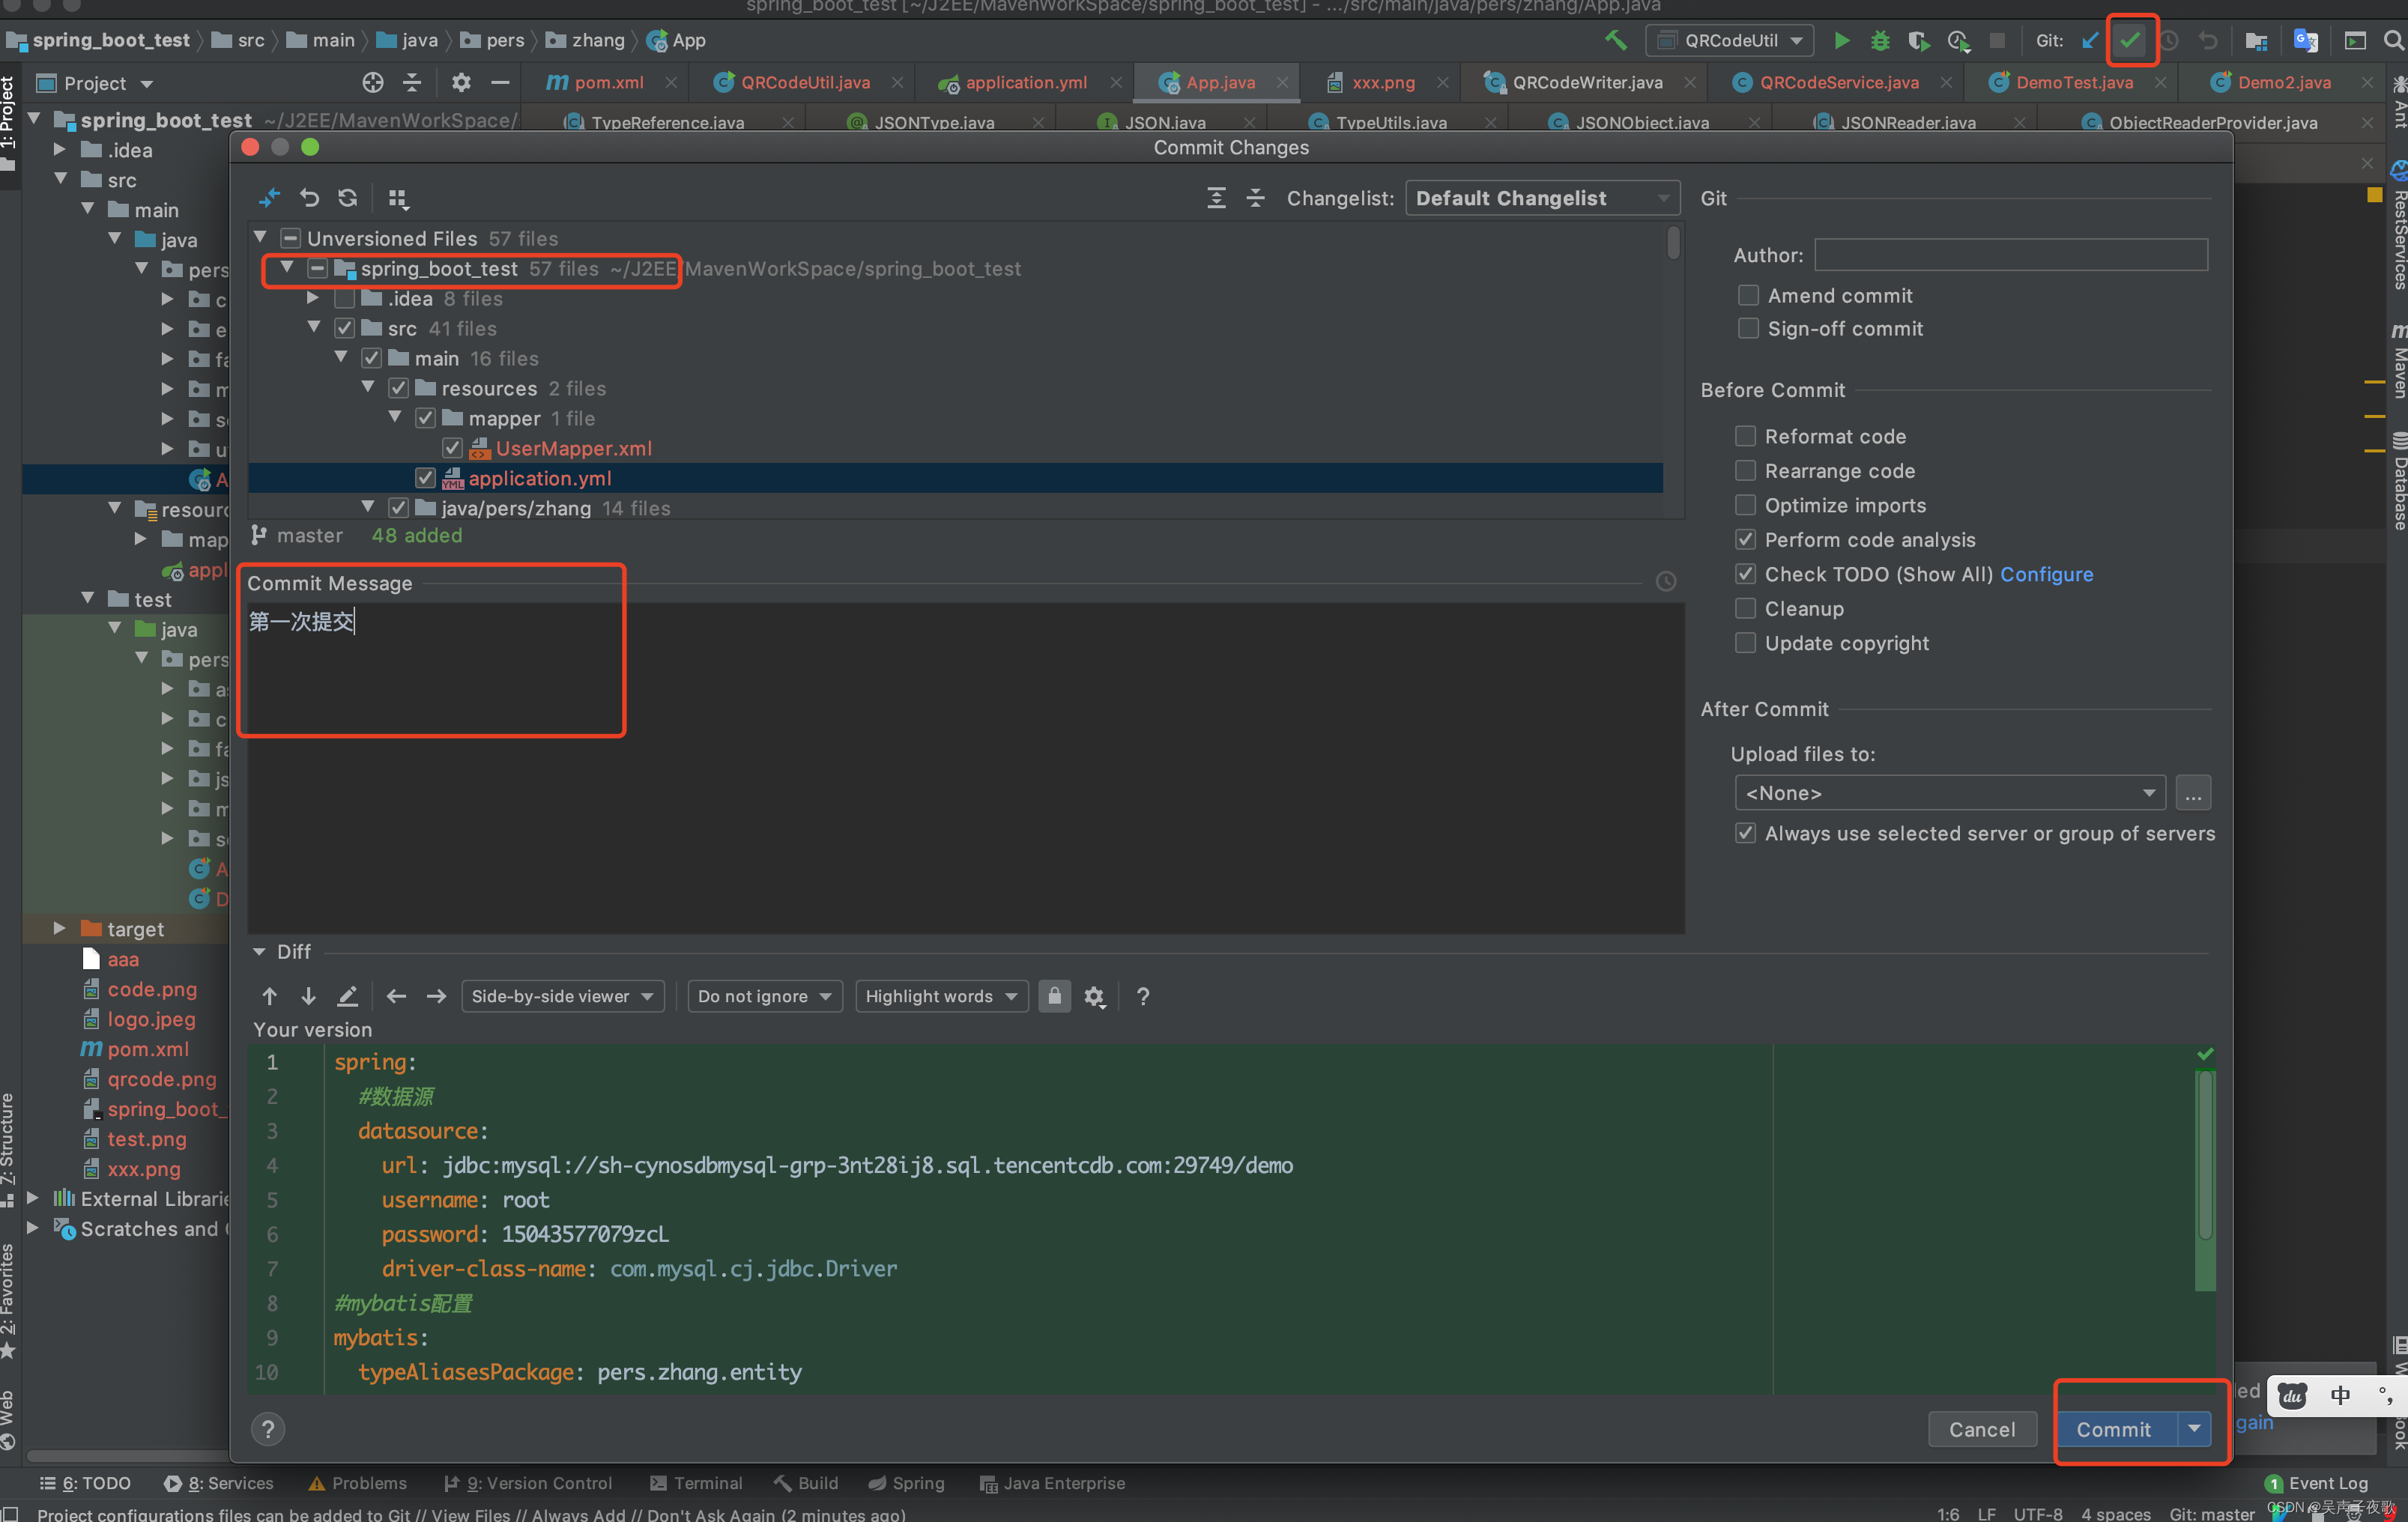Enable the Update copyright checkbox

[1745, 643]
